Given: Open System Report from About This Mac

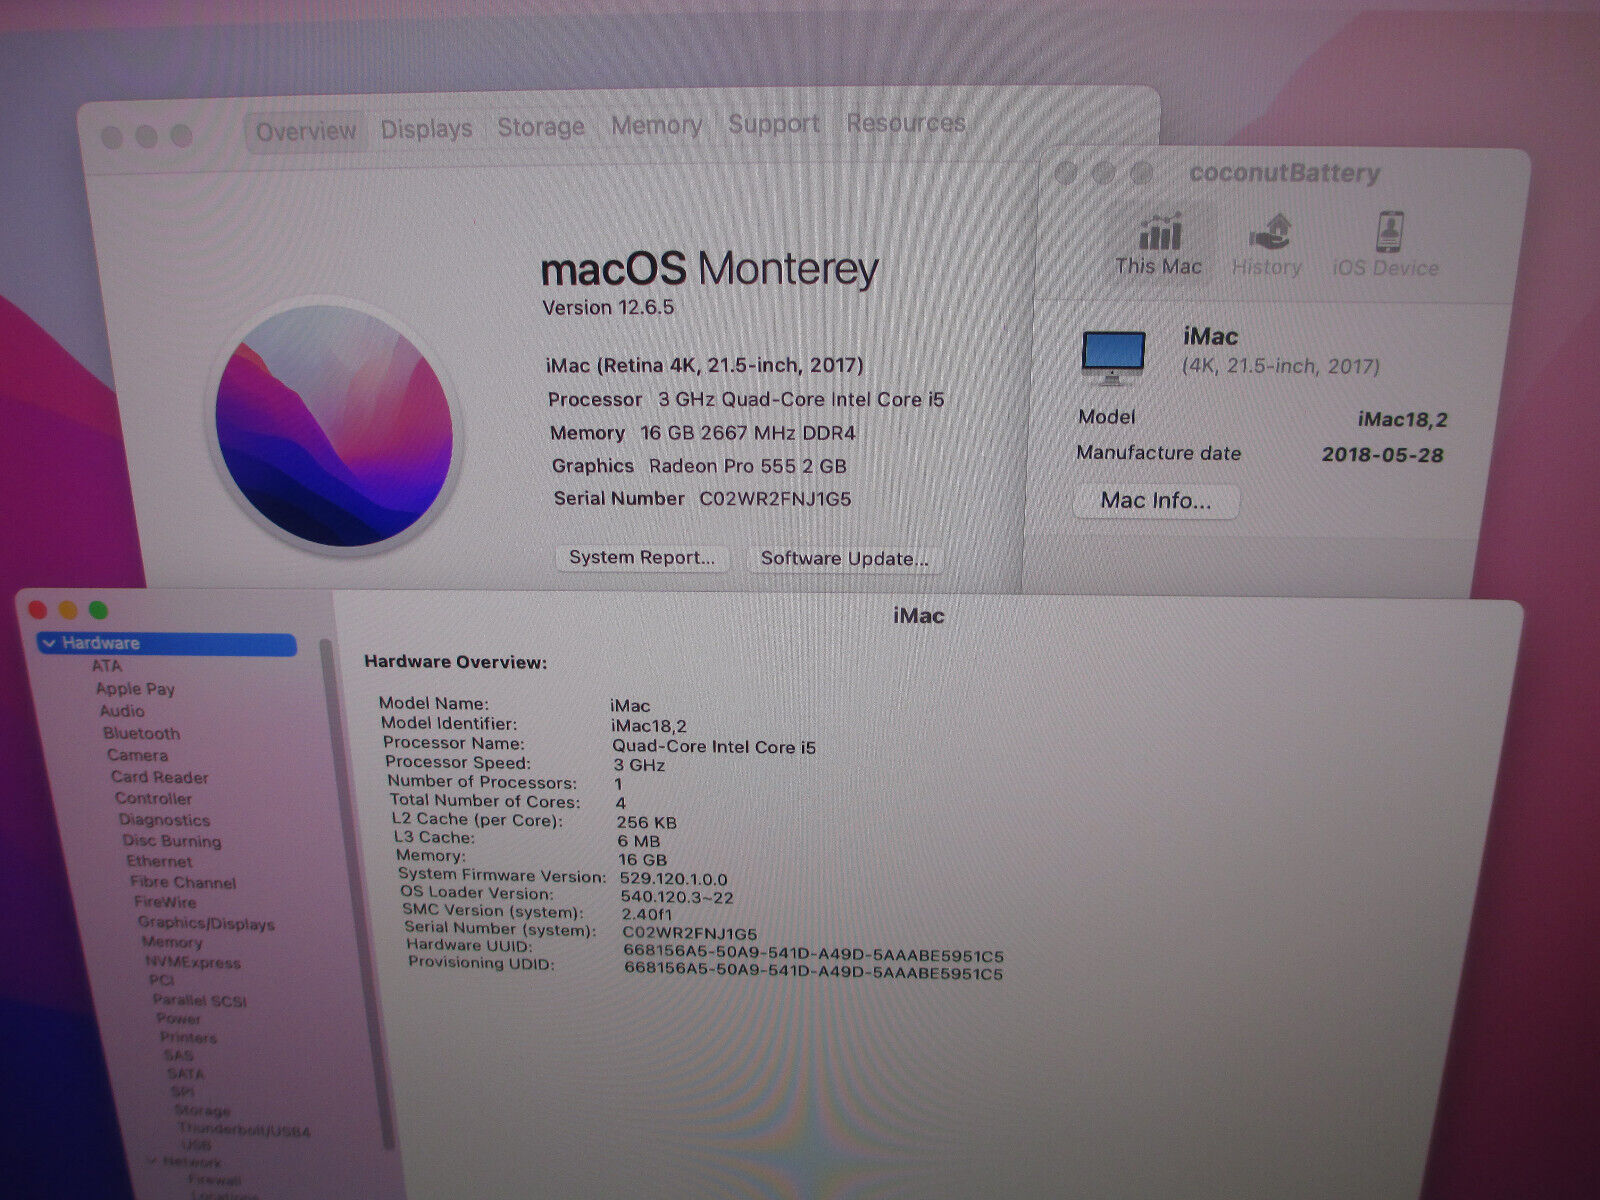Looking at the screenshot, I should coord(642,558).
